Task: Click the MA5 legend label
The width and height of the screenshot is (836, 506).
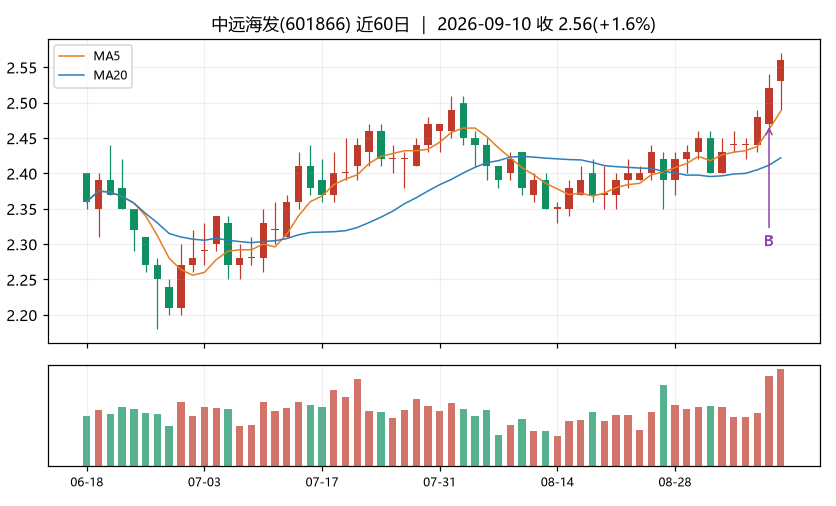Action: [107, 56]
